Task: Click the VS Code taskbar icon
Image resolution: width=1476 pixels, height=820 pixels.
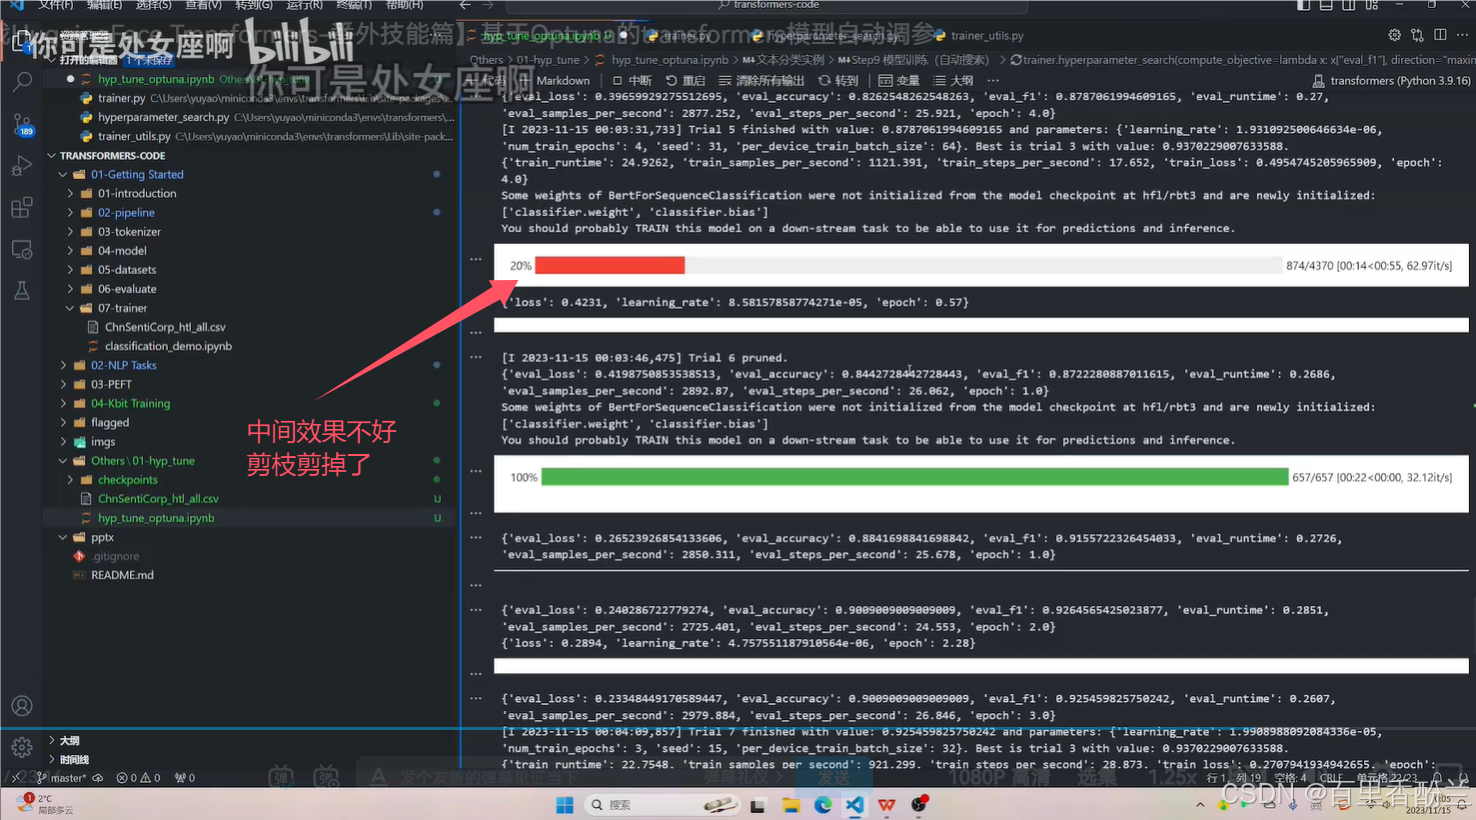Action: point(855,805)
